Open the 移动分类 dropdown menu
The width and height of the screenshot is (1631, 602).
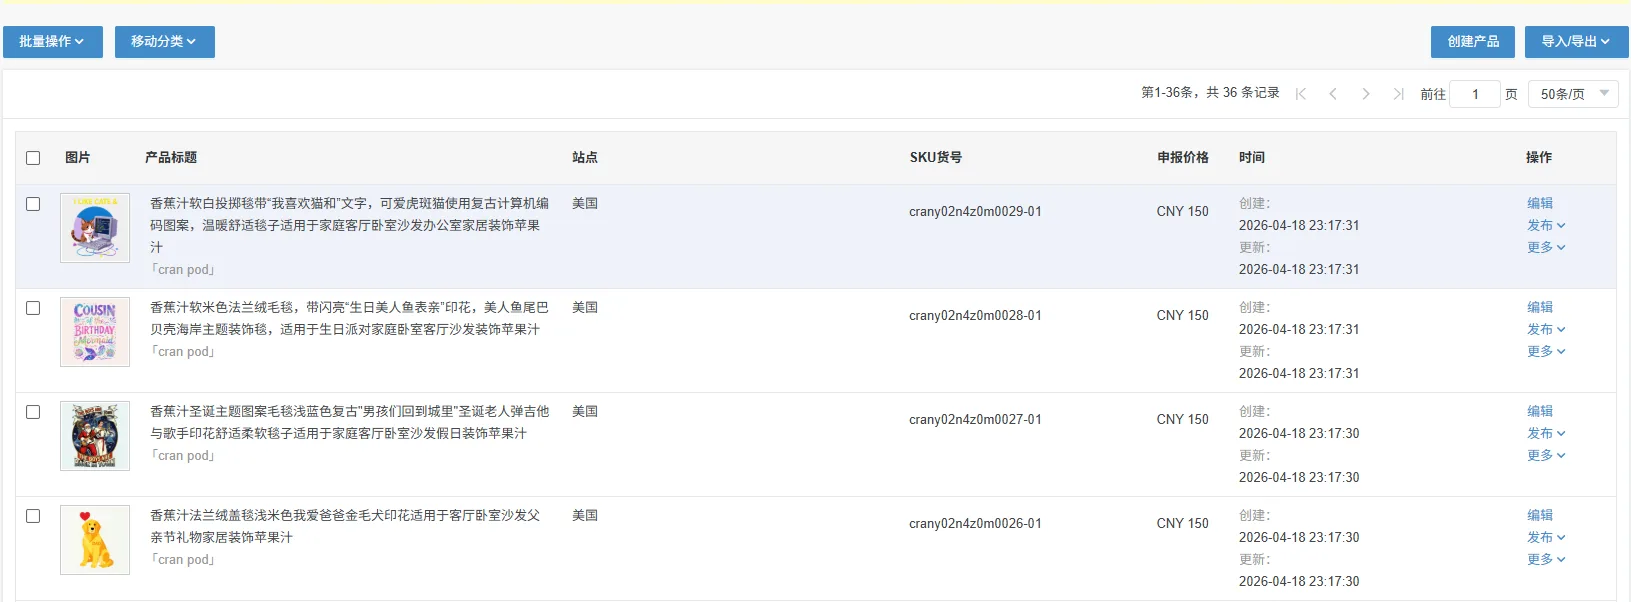(x=164, y=42)
